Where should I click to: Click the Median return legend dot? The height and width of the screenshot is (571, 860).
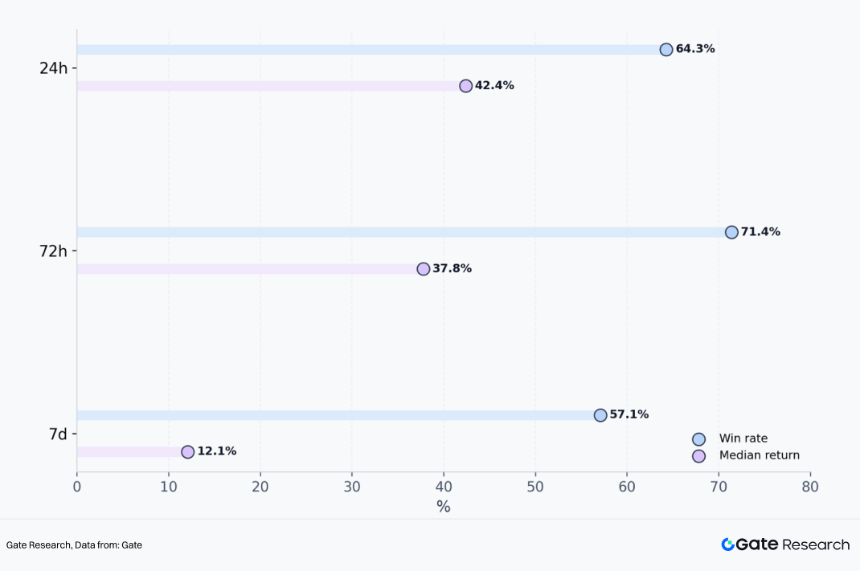click(x=699, y=456)
